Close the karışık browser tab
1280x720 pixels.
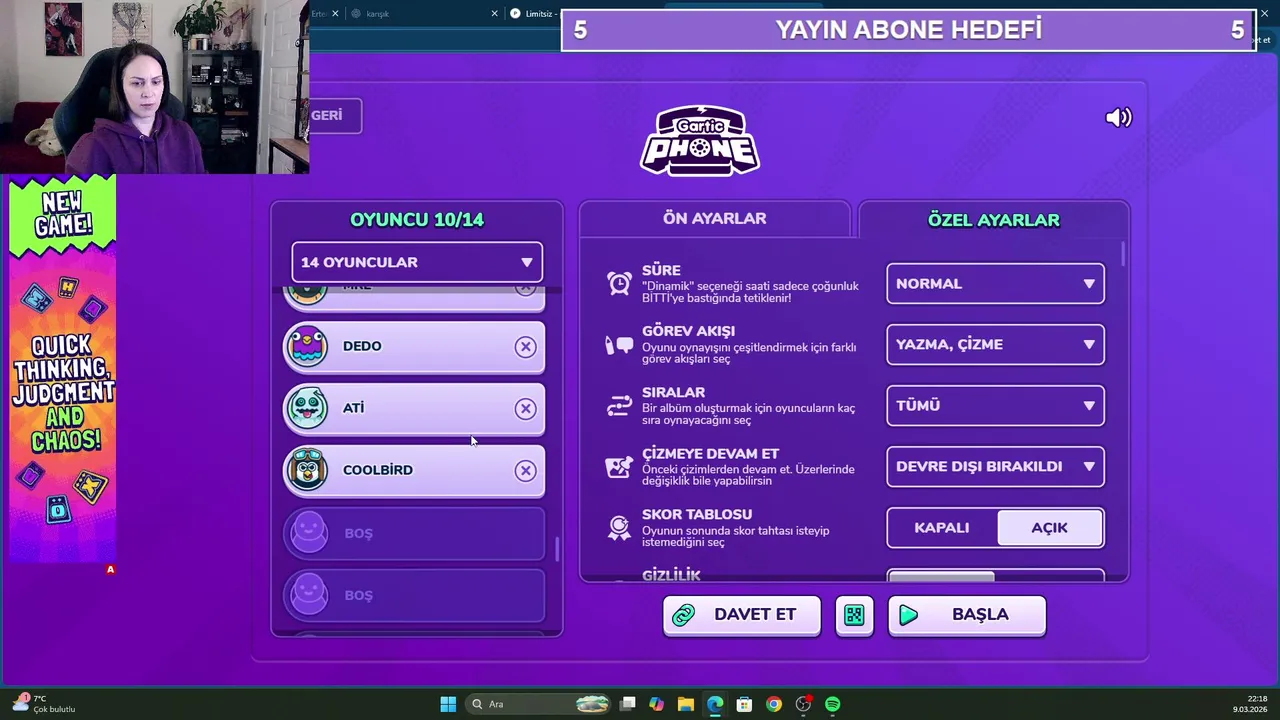point(494,14)
